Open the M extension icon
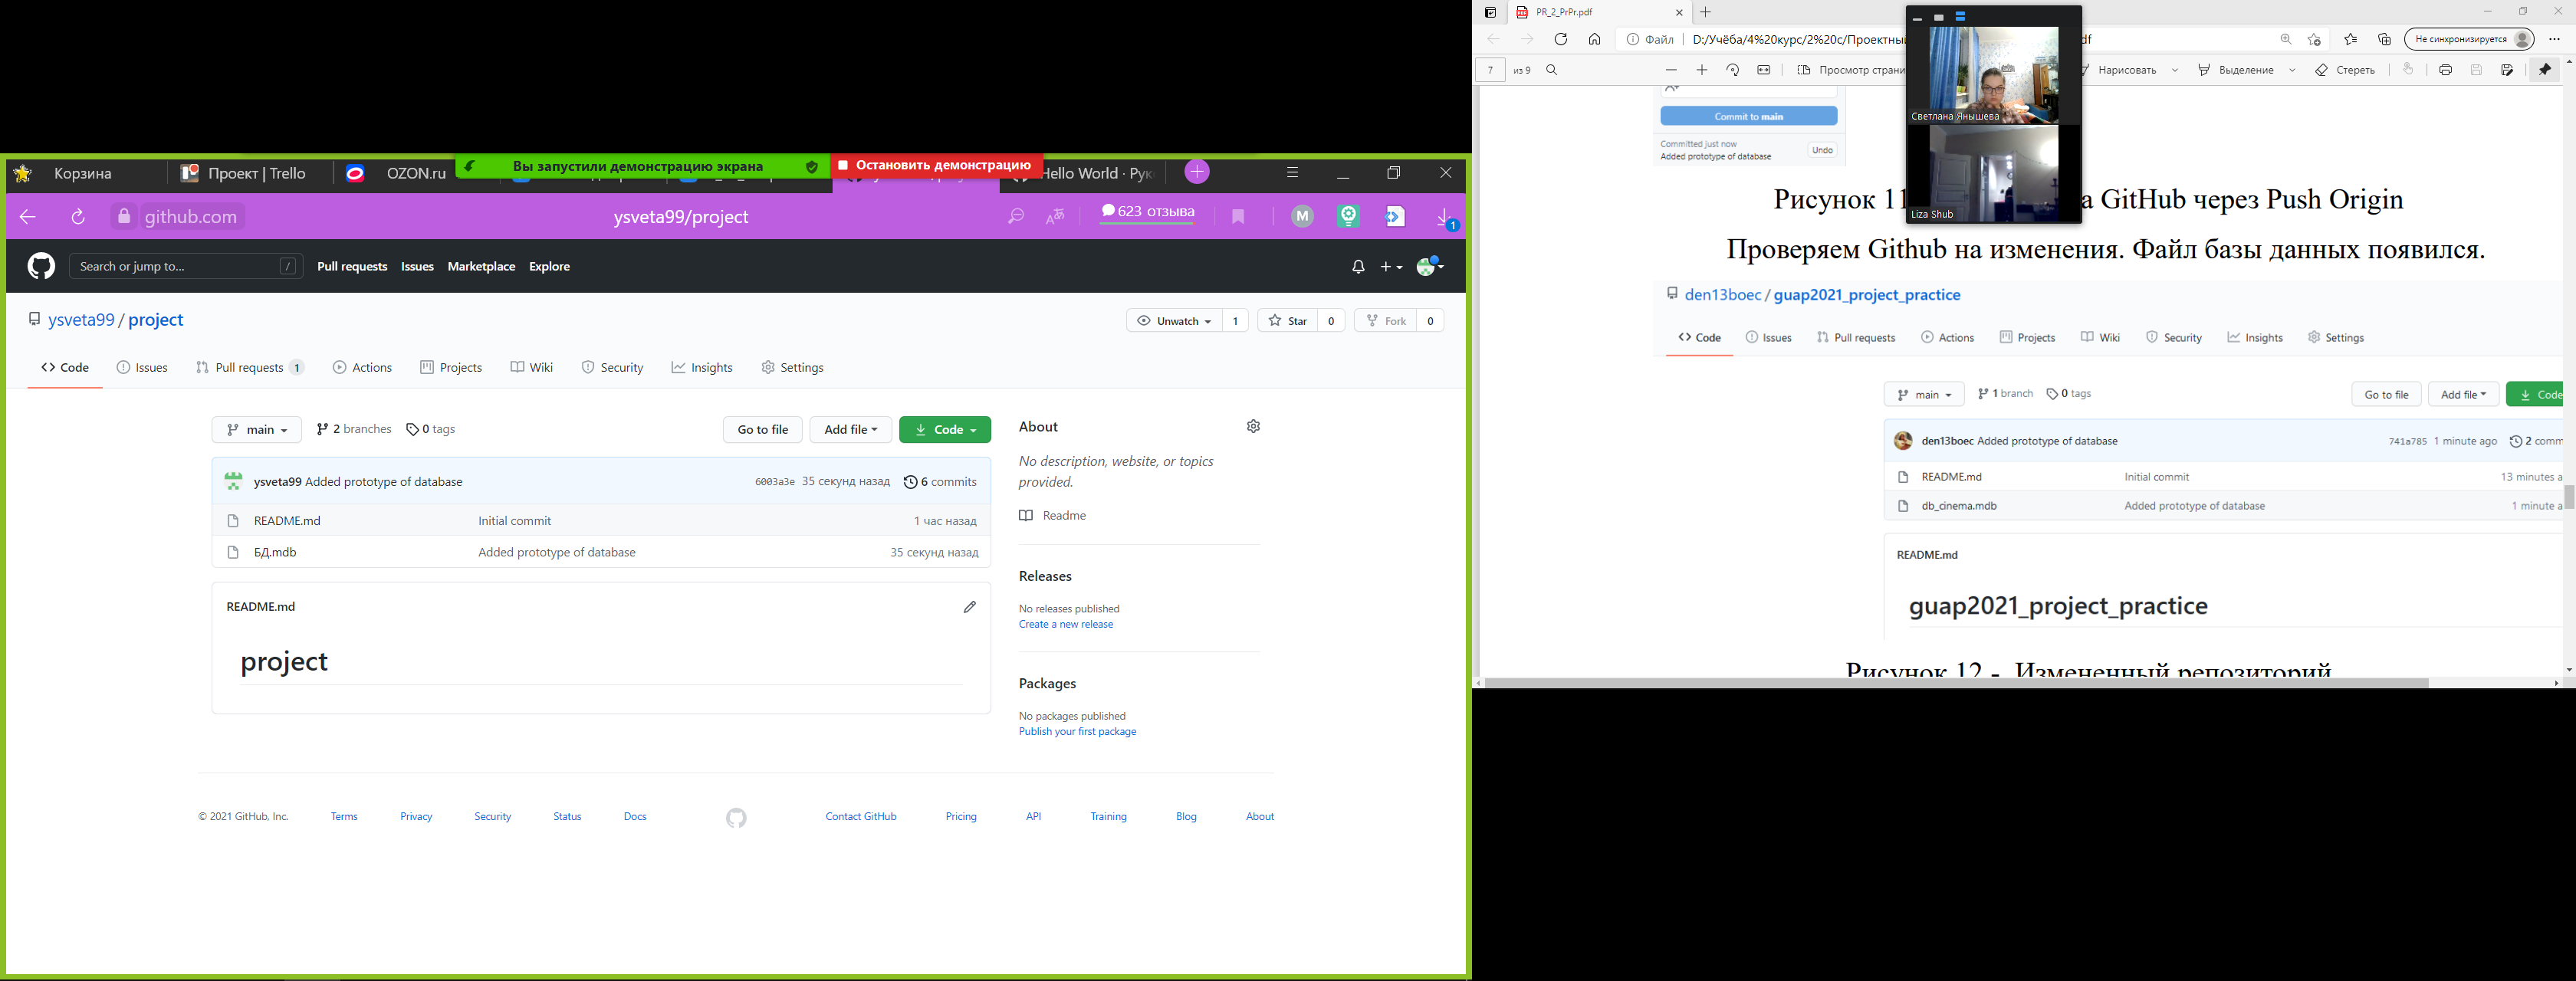The width and height of the screenshot is (2576, 981). (x=1302, y=216)
